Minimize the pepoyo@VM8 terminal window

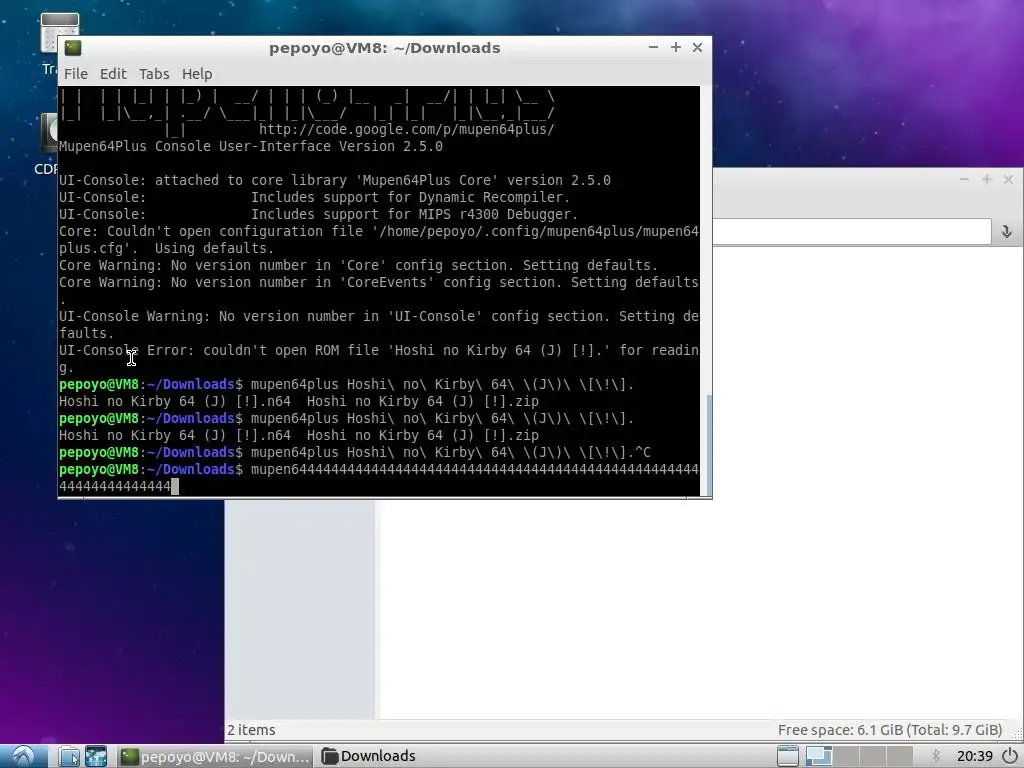653,48
